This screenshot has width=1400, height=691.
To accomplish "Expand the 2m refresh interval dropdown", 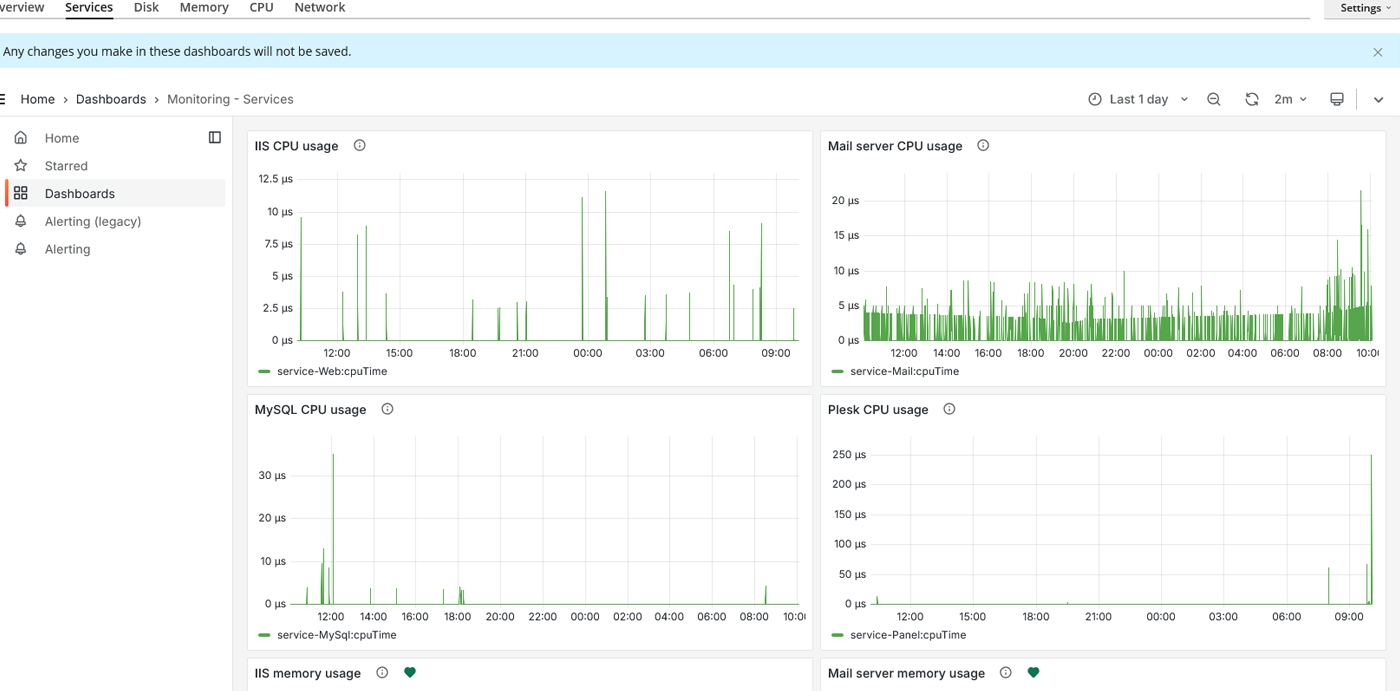I will [x=1291, y=99].
